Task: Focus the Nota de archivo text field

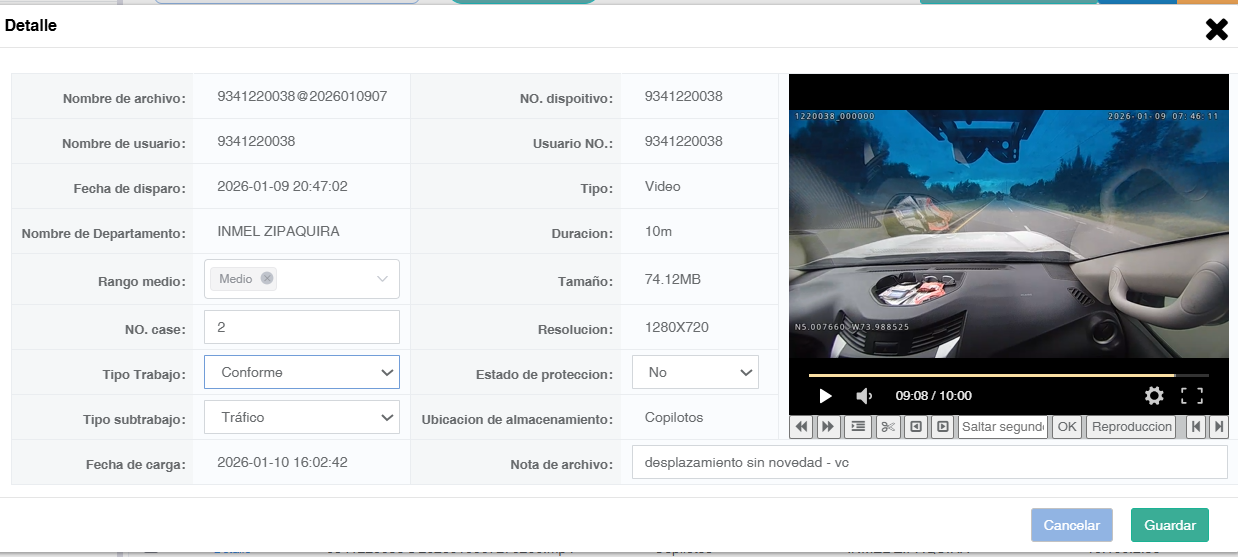Action: click(929, 462)
